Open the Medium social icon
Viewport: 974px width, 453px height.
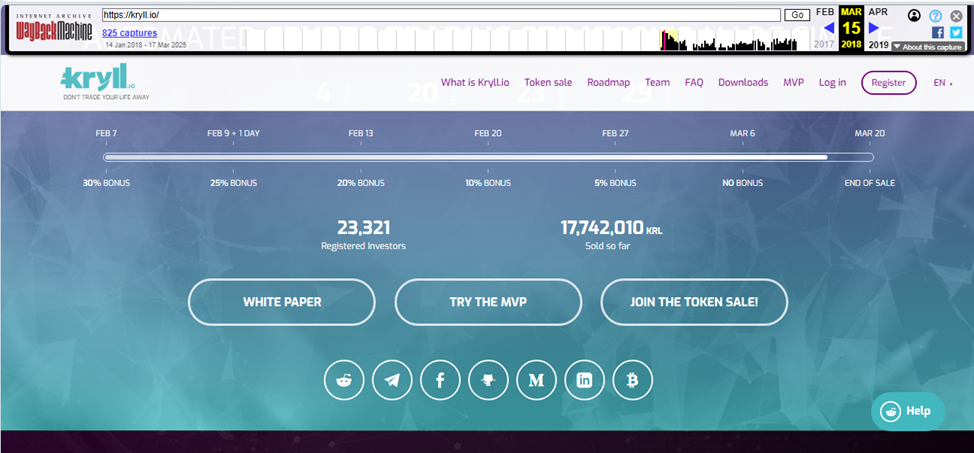pyautogui.click(x=536, y=380)
